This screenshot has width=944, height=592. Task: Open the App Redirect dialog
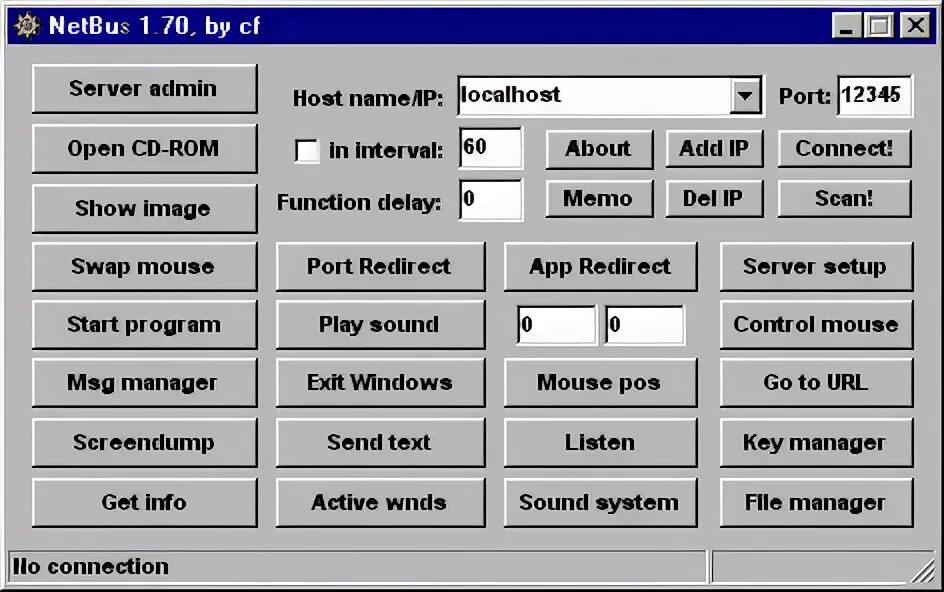tap(600, 266)
